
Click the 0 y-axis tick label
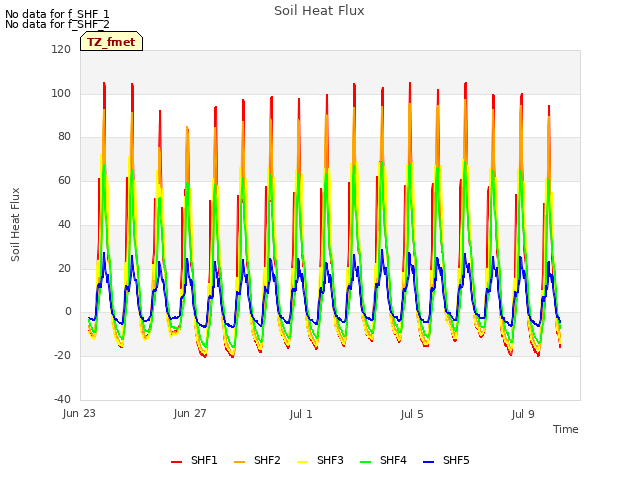click(68, 312)
